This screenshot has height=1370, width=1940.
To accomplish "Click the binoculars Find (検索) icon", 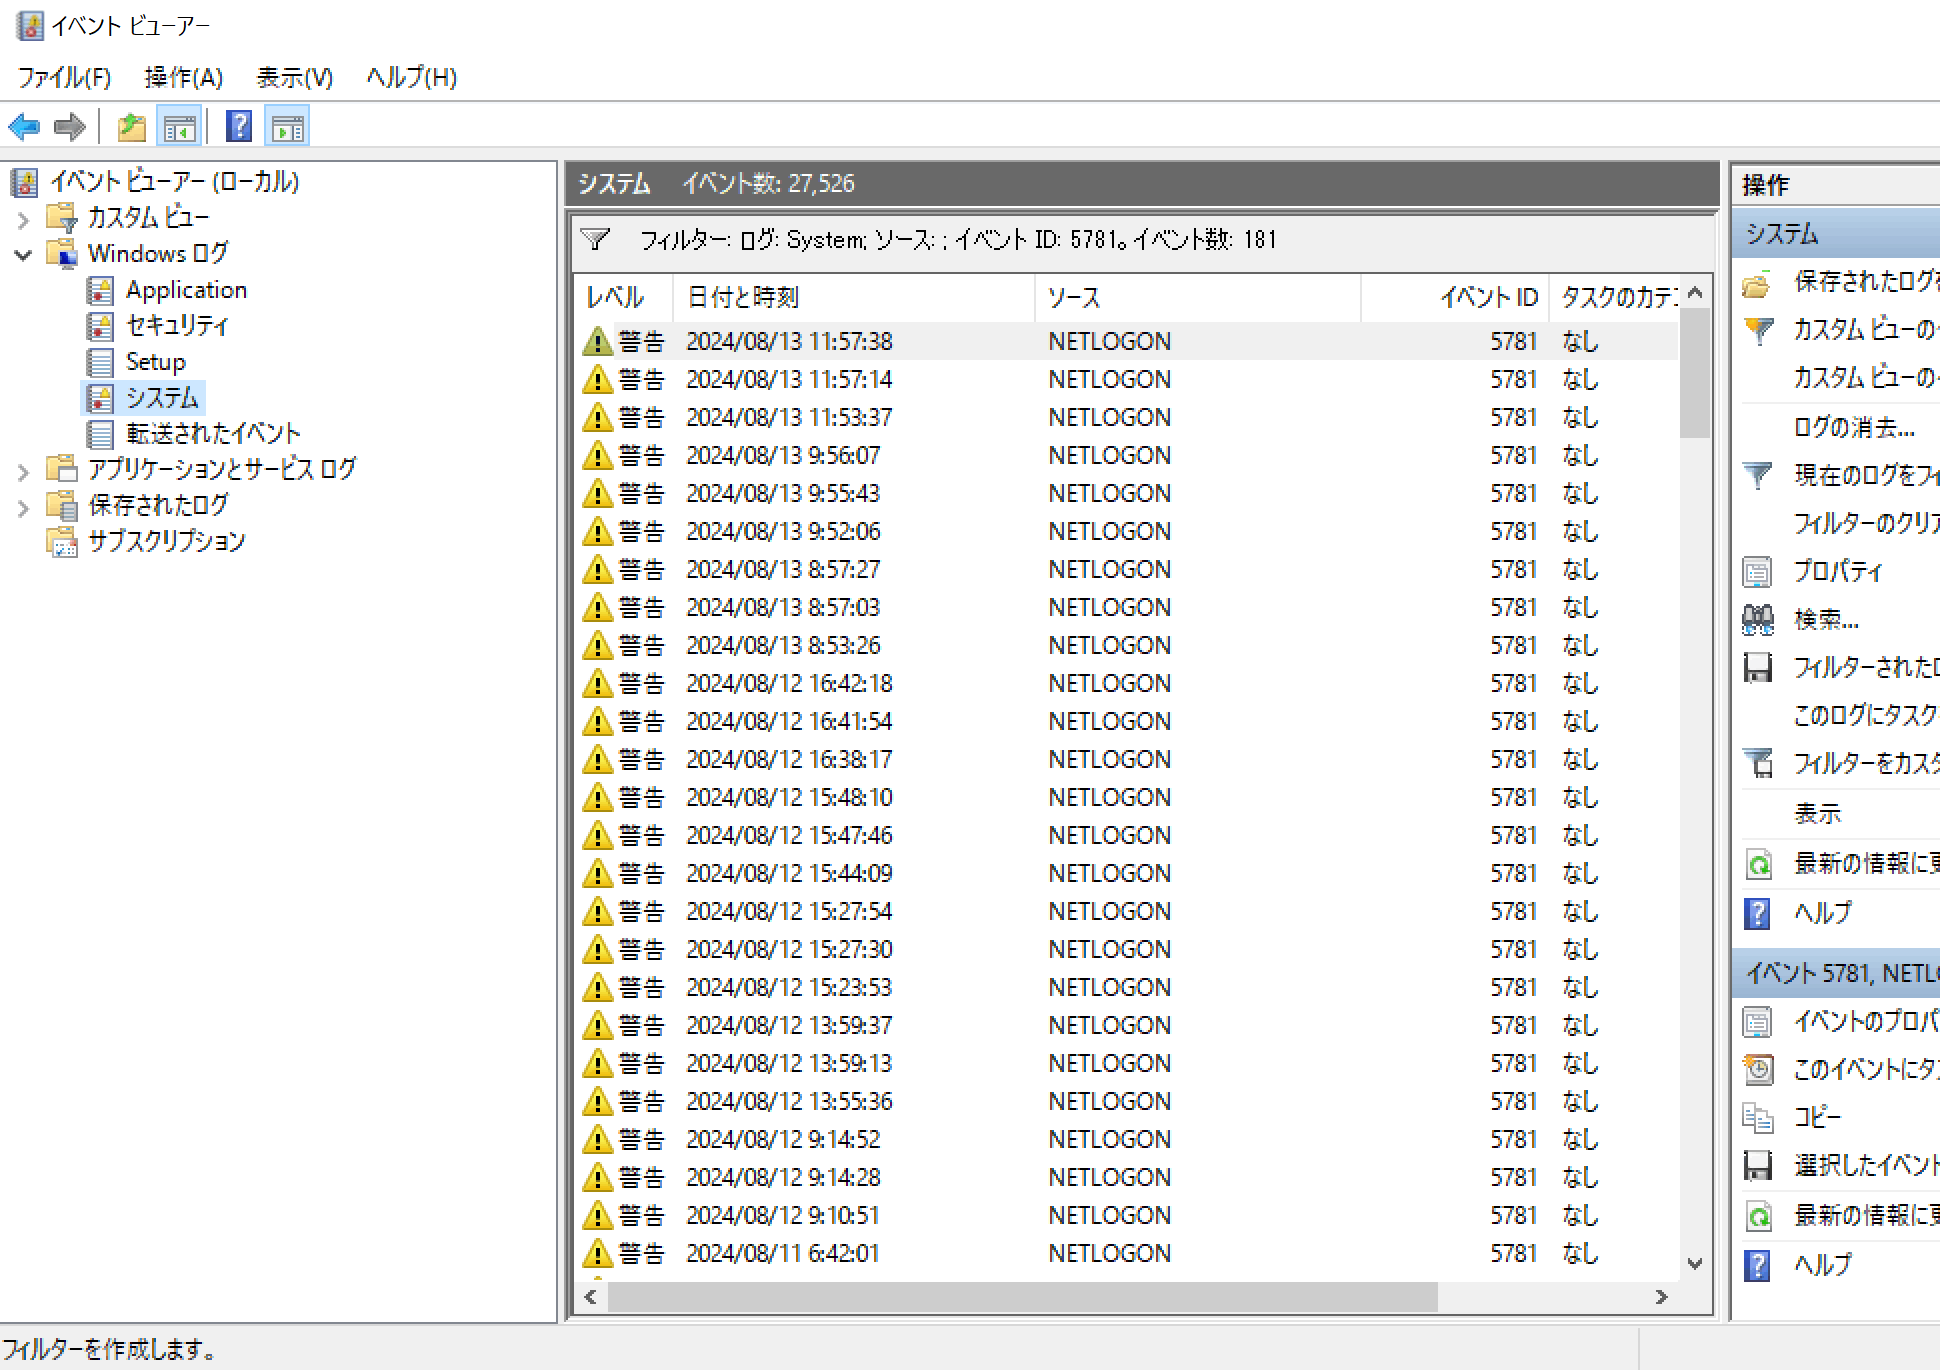I will [x=1757, y=620].
